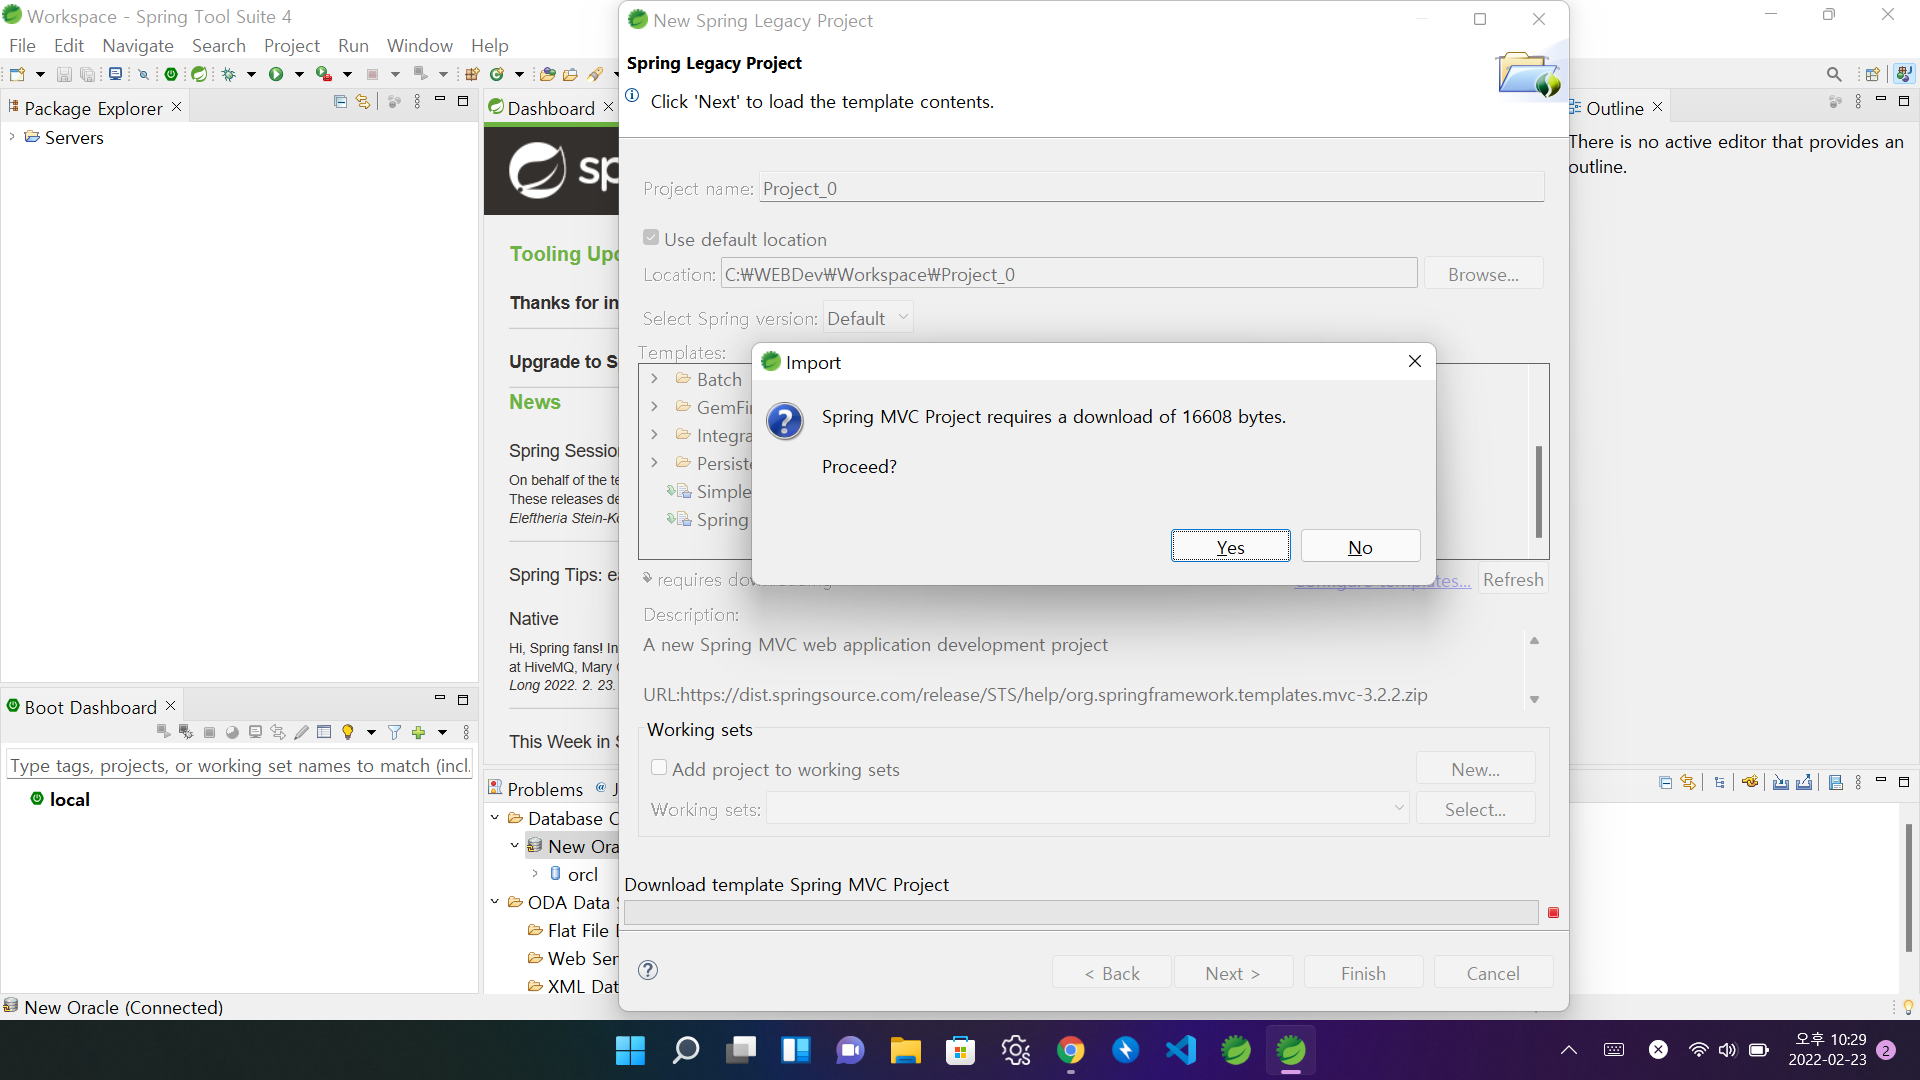Click the red stop download icon
Screen dimensions: 1920x1080
[1553, 912]
